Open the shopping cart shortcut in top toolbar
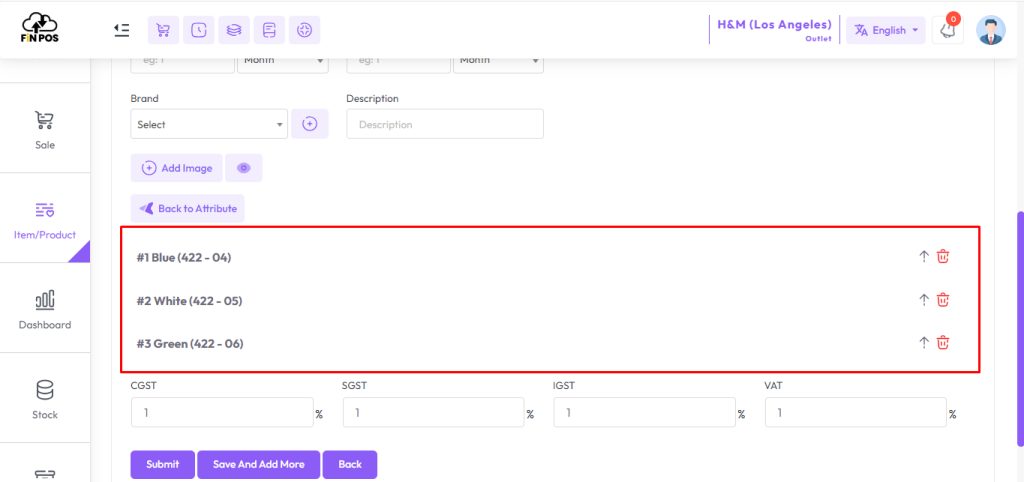Image resolution: width=1024 pixels, height=482 pixels. [x=163, y=30]
